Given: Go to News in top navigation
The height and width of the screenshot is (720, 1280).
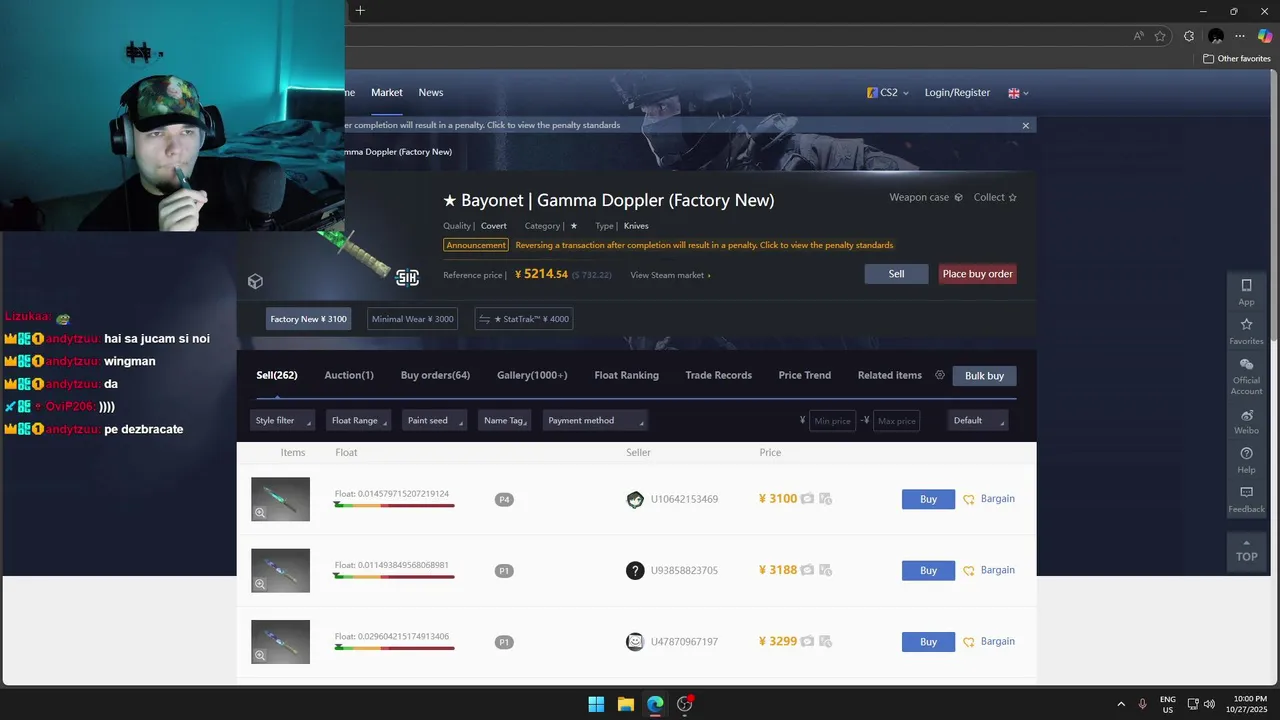Looking at the screenshot, I should tap(431, 92).
